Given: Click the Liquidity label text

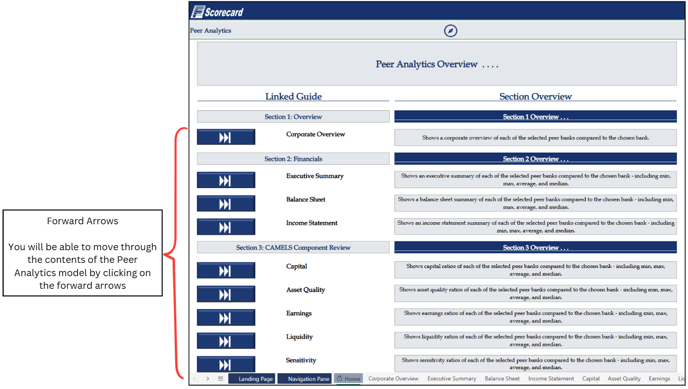Looking at the screenshot, I should (x=299, y=337).
